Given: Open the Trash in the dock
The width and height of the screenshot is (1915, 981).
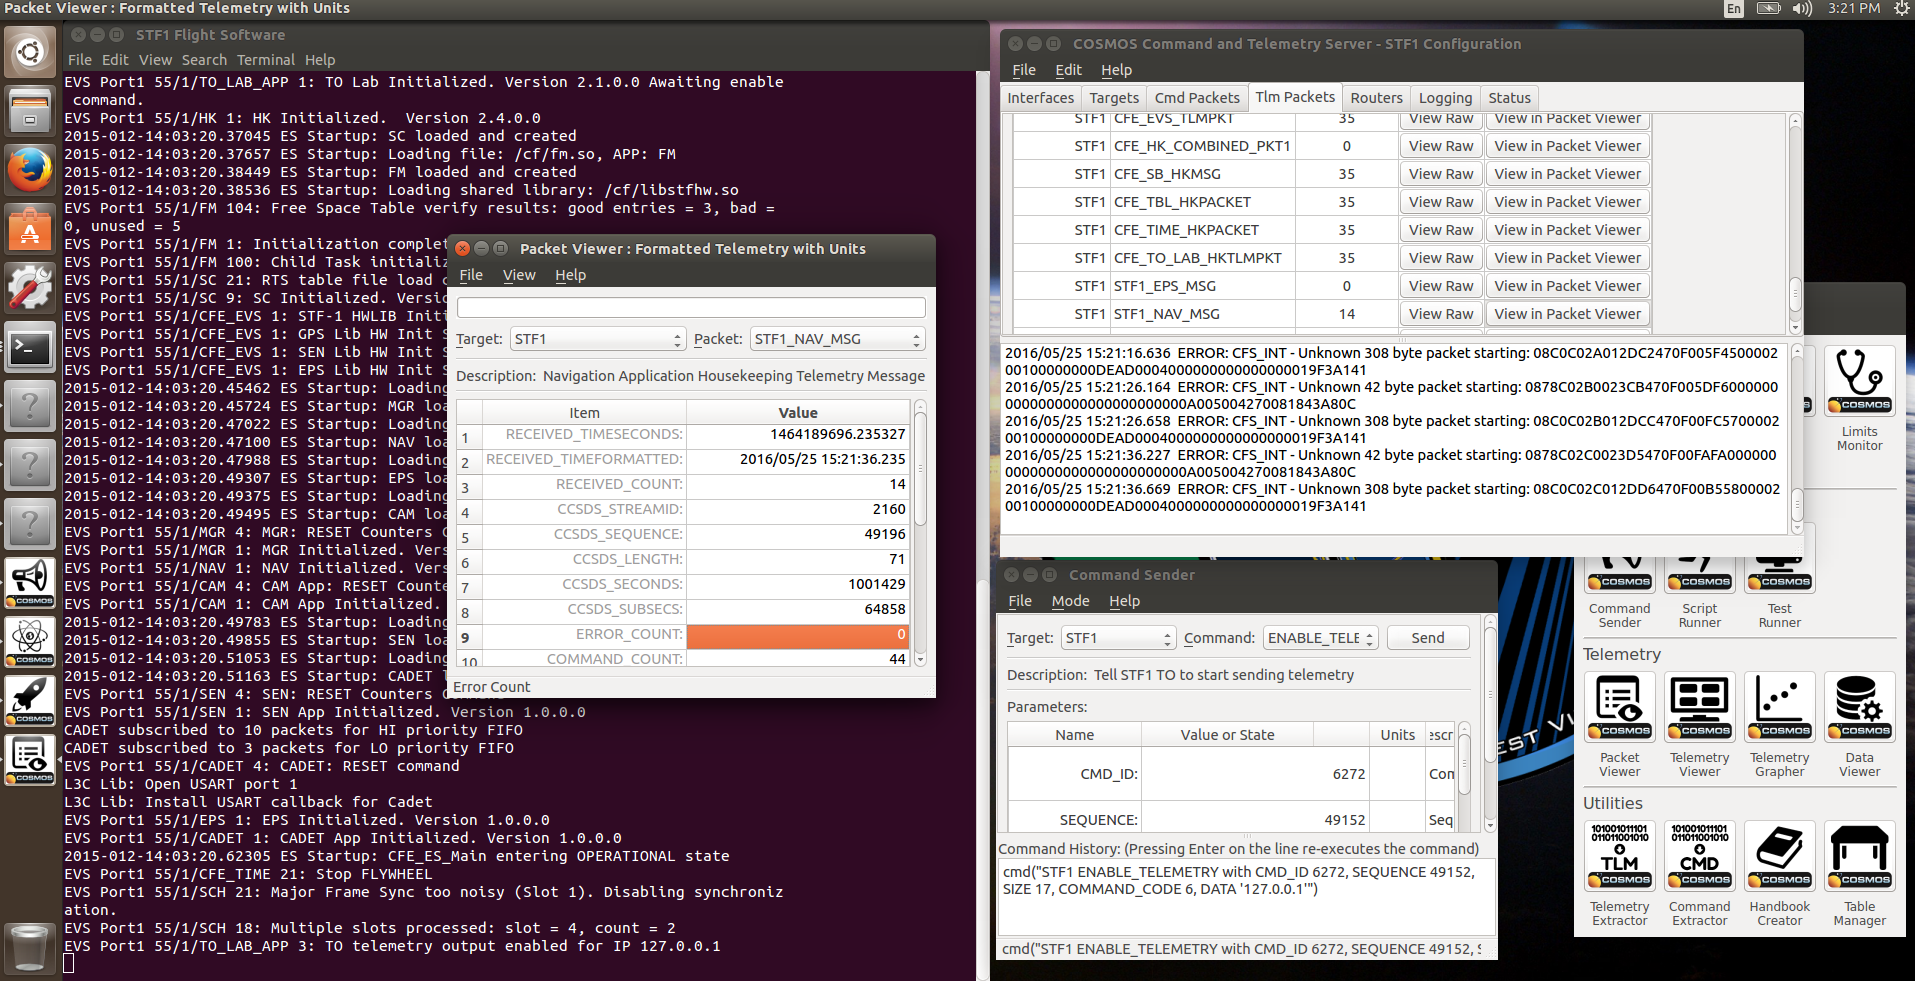Looking at the screenshot, I should (x=30, y=948).
